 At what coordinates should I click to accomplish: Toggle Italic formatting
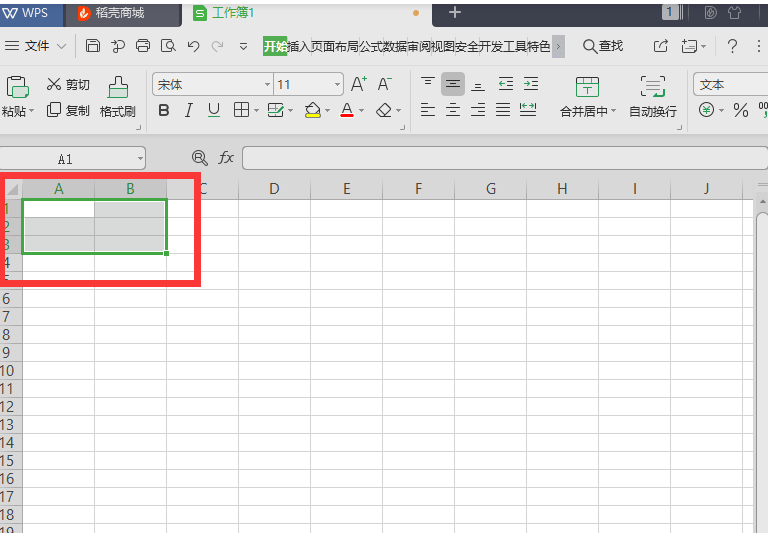pyautogui.click(x=189, y=111)
